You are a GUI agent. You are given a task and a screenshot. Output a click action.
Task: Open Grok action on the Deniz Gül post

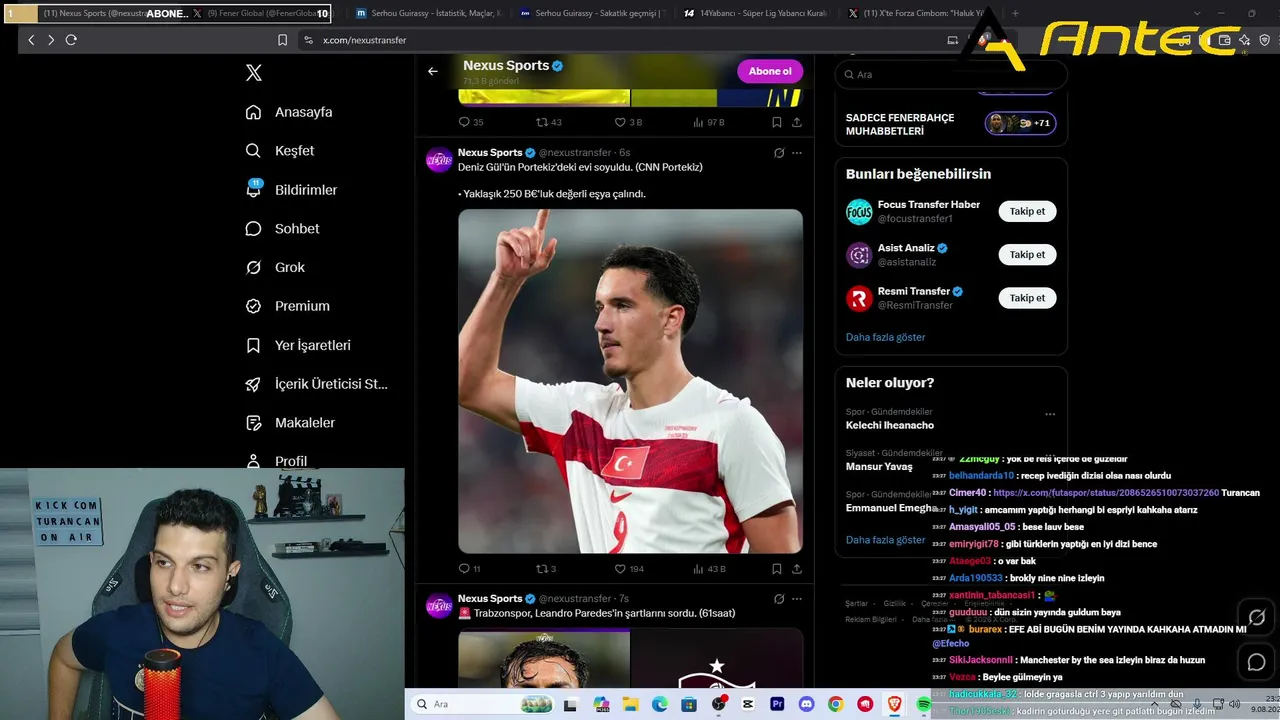779,153
